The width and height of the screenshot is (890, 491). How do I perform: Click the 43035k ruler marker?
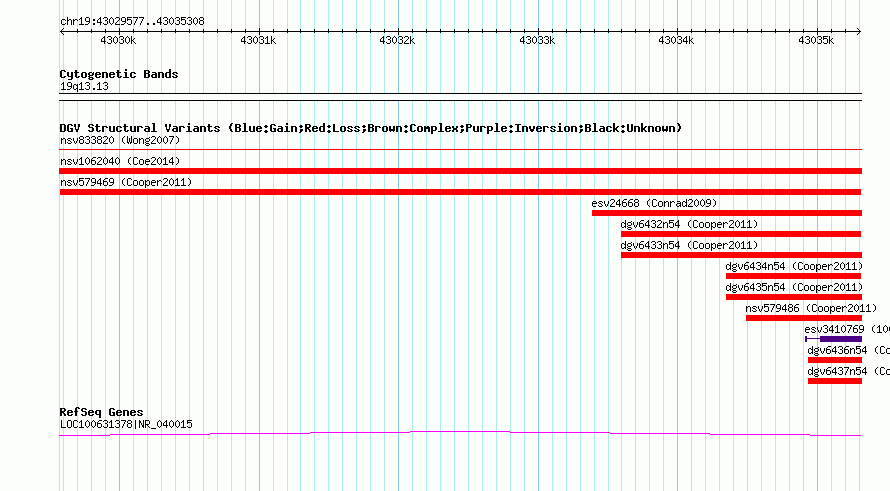click(816, 40)
